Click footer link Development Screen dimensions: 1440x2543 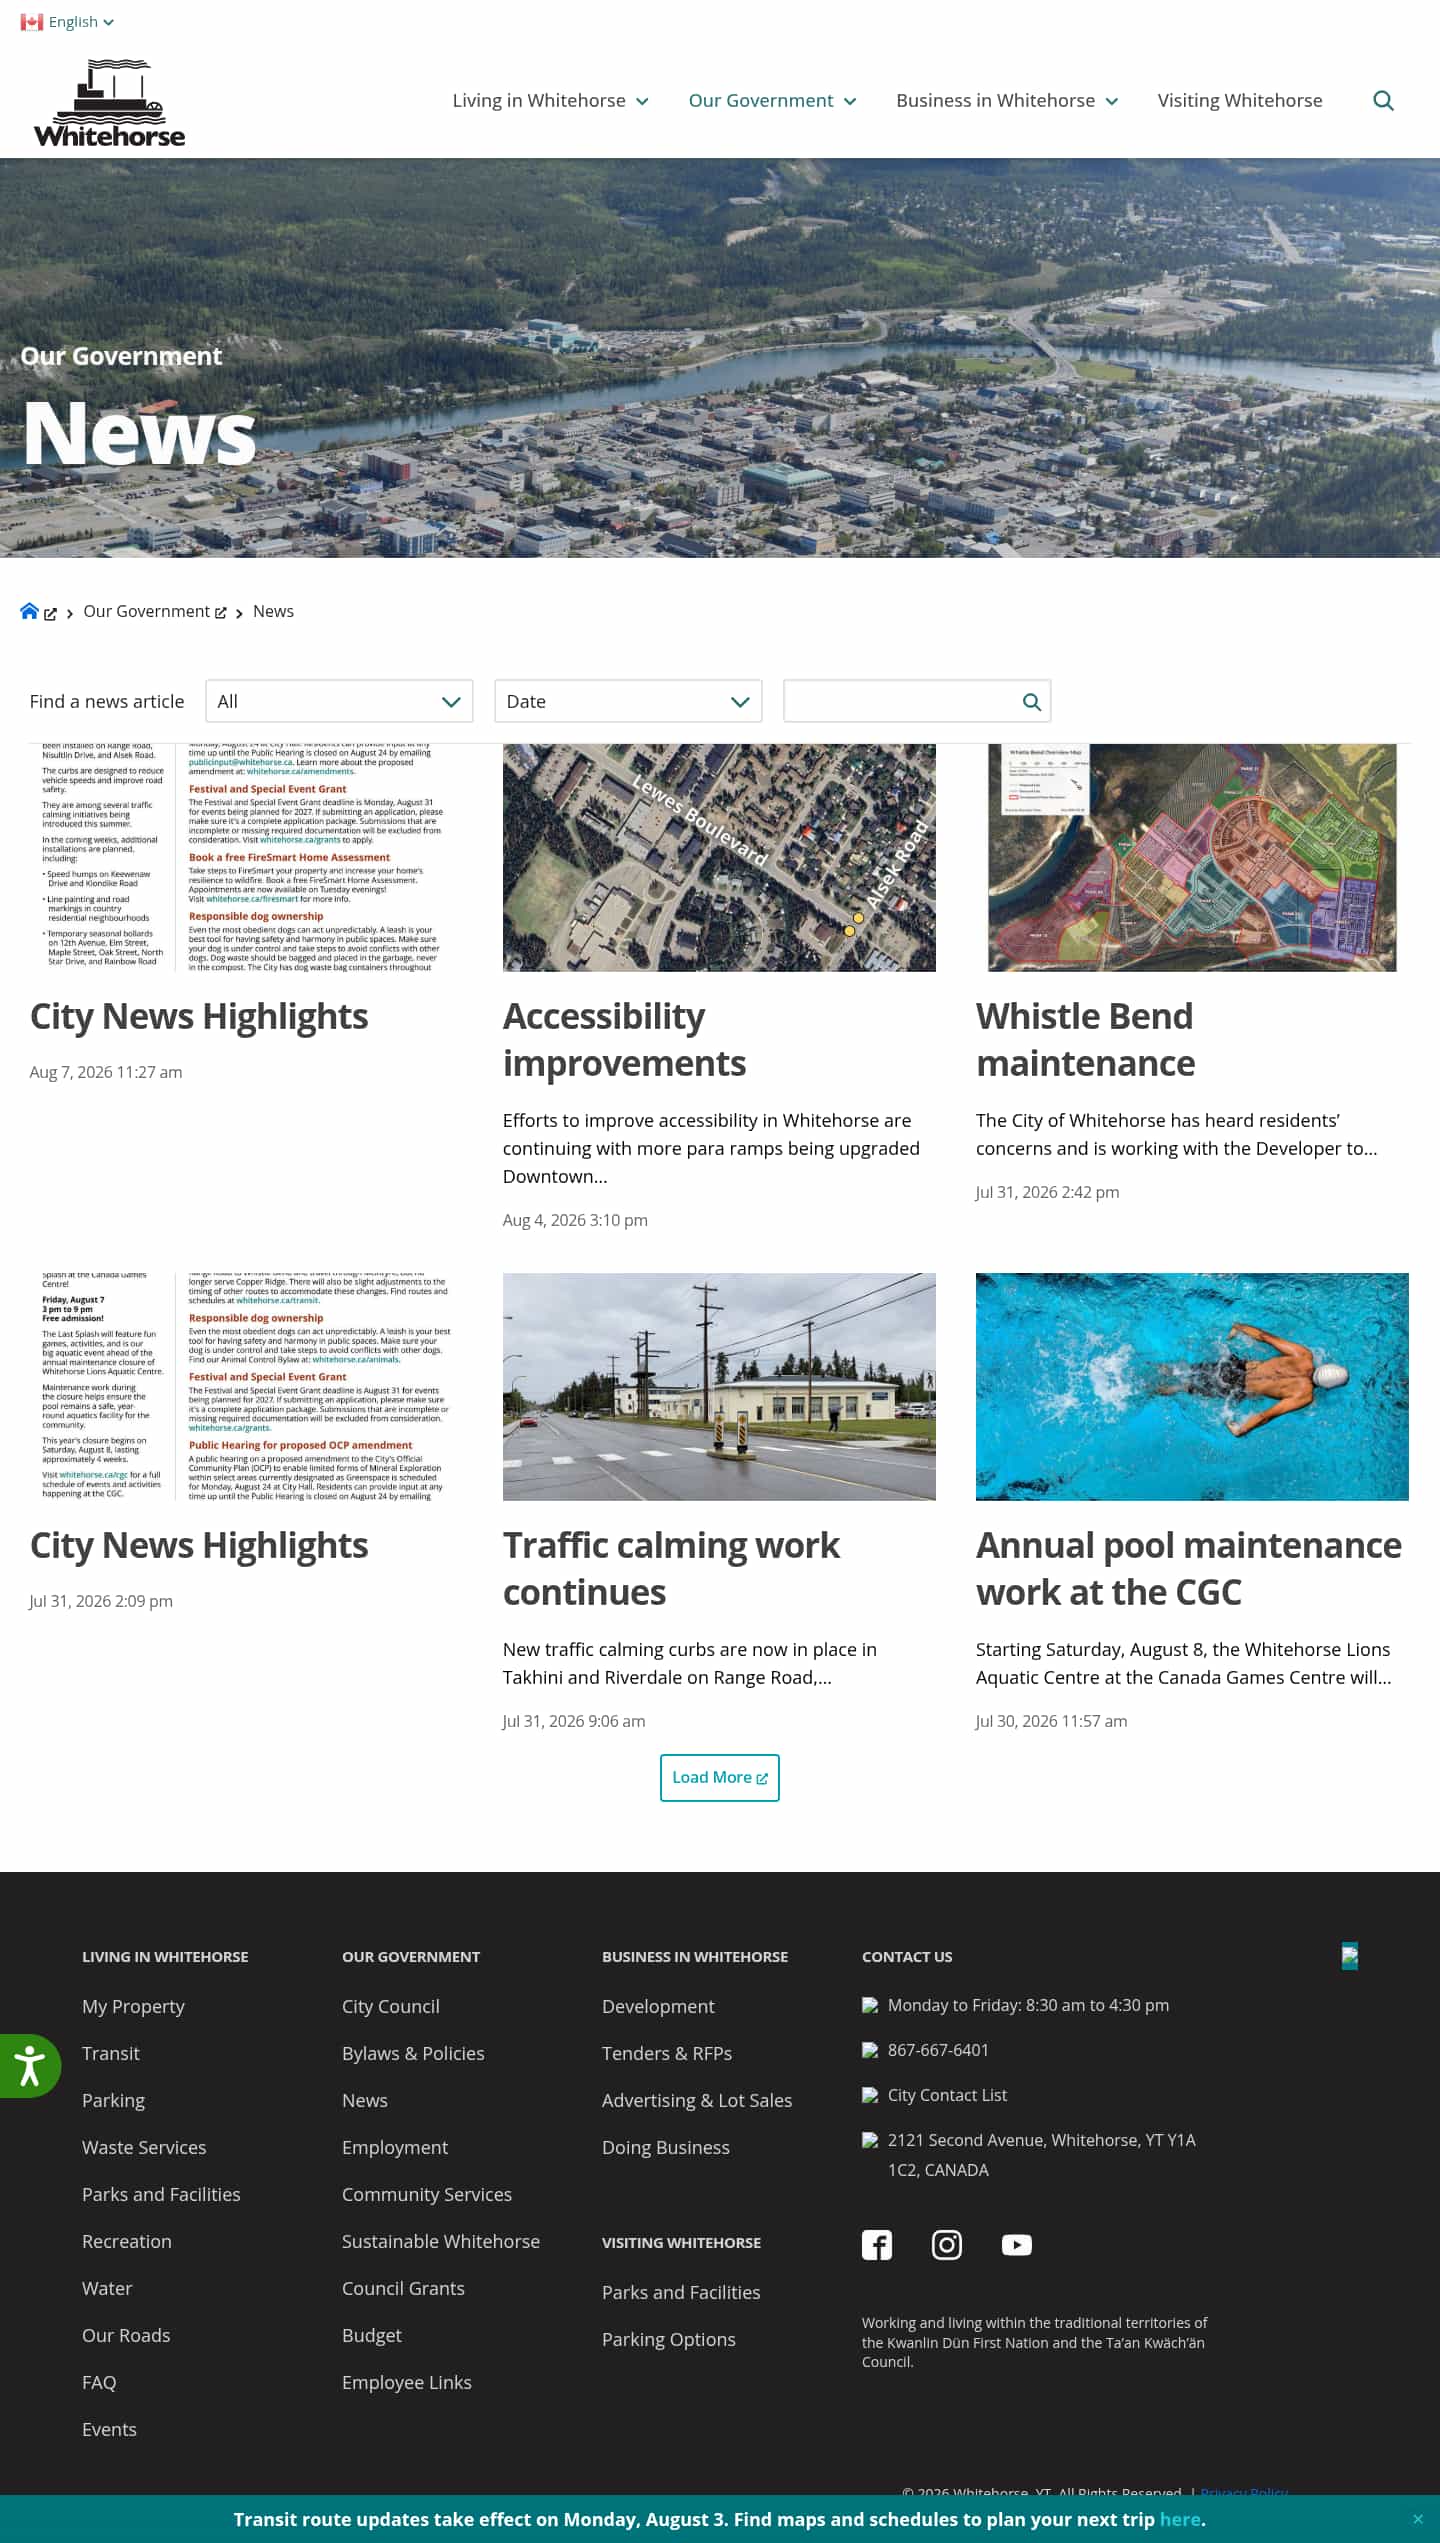[x=658, y=2006]
